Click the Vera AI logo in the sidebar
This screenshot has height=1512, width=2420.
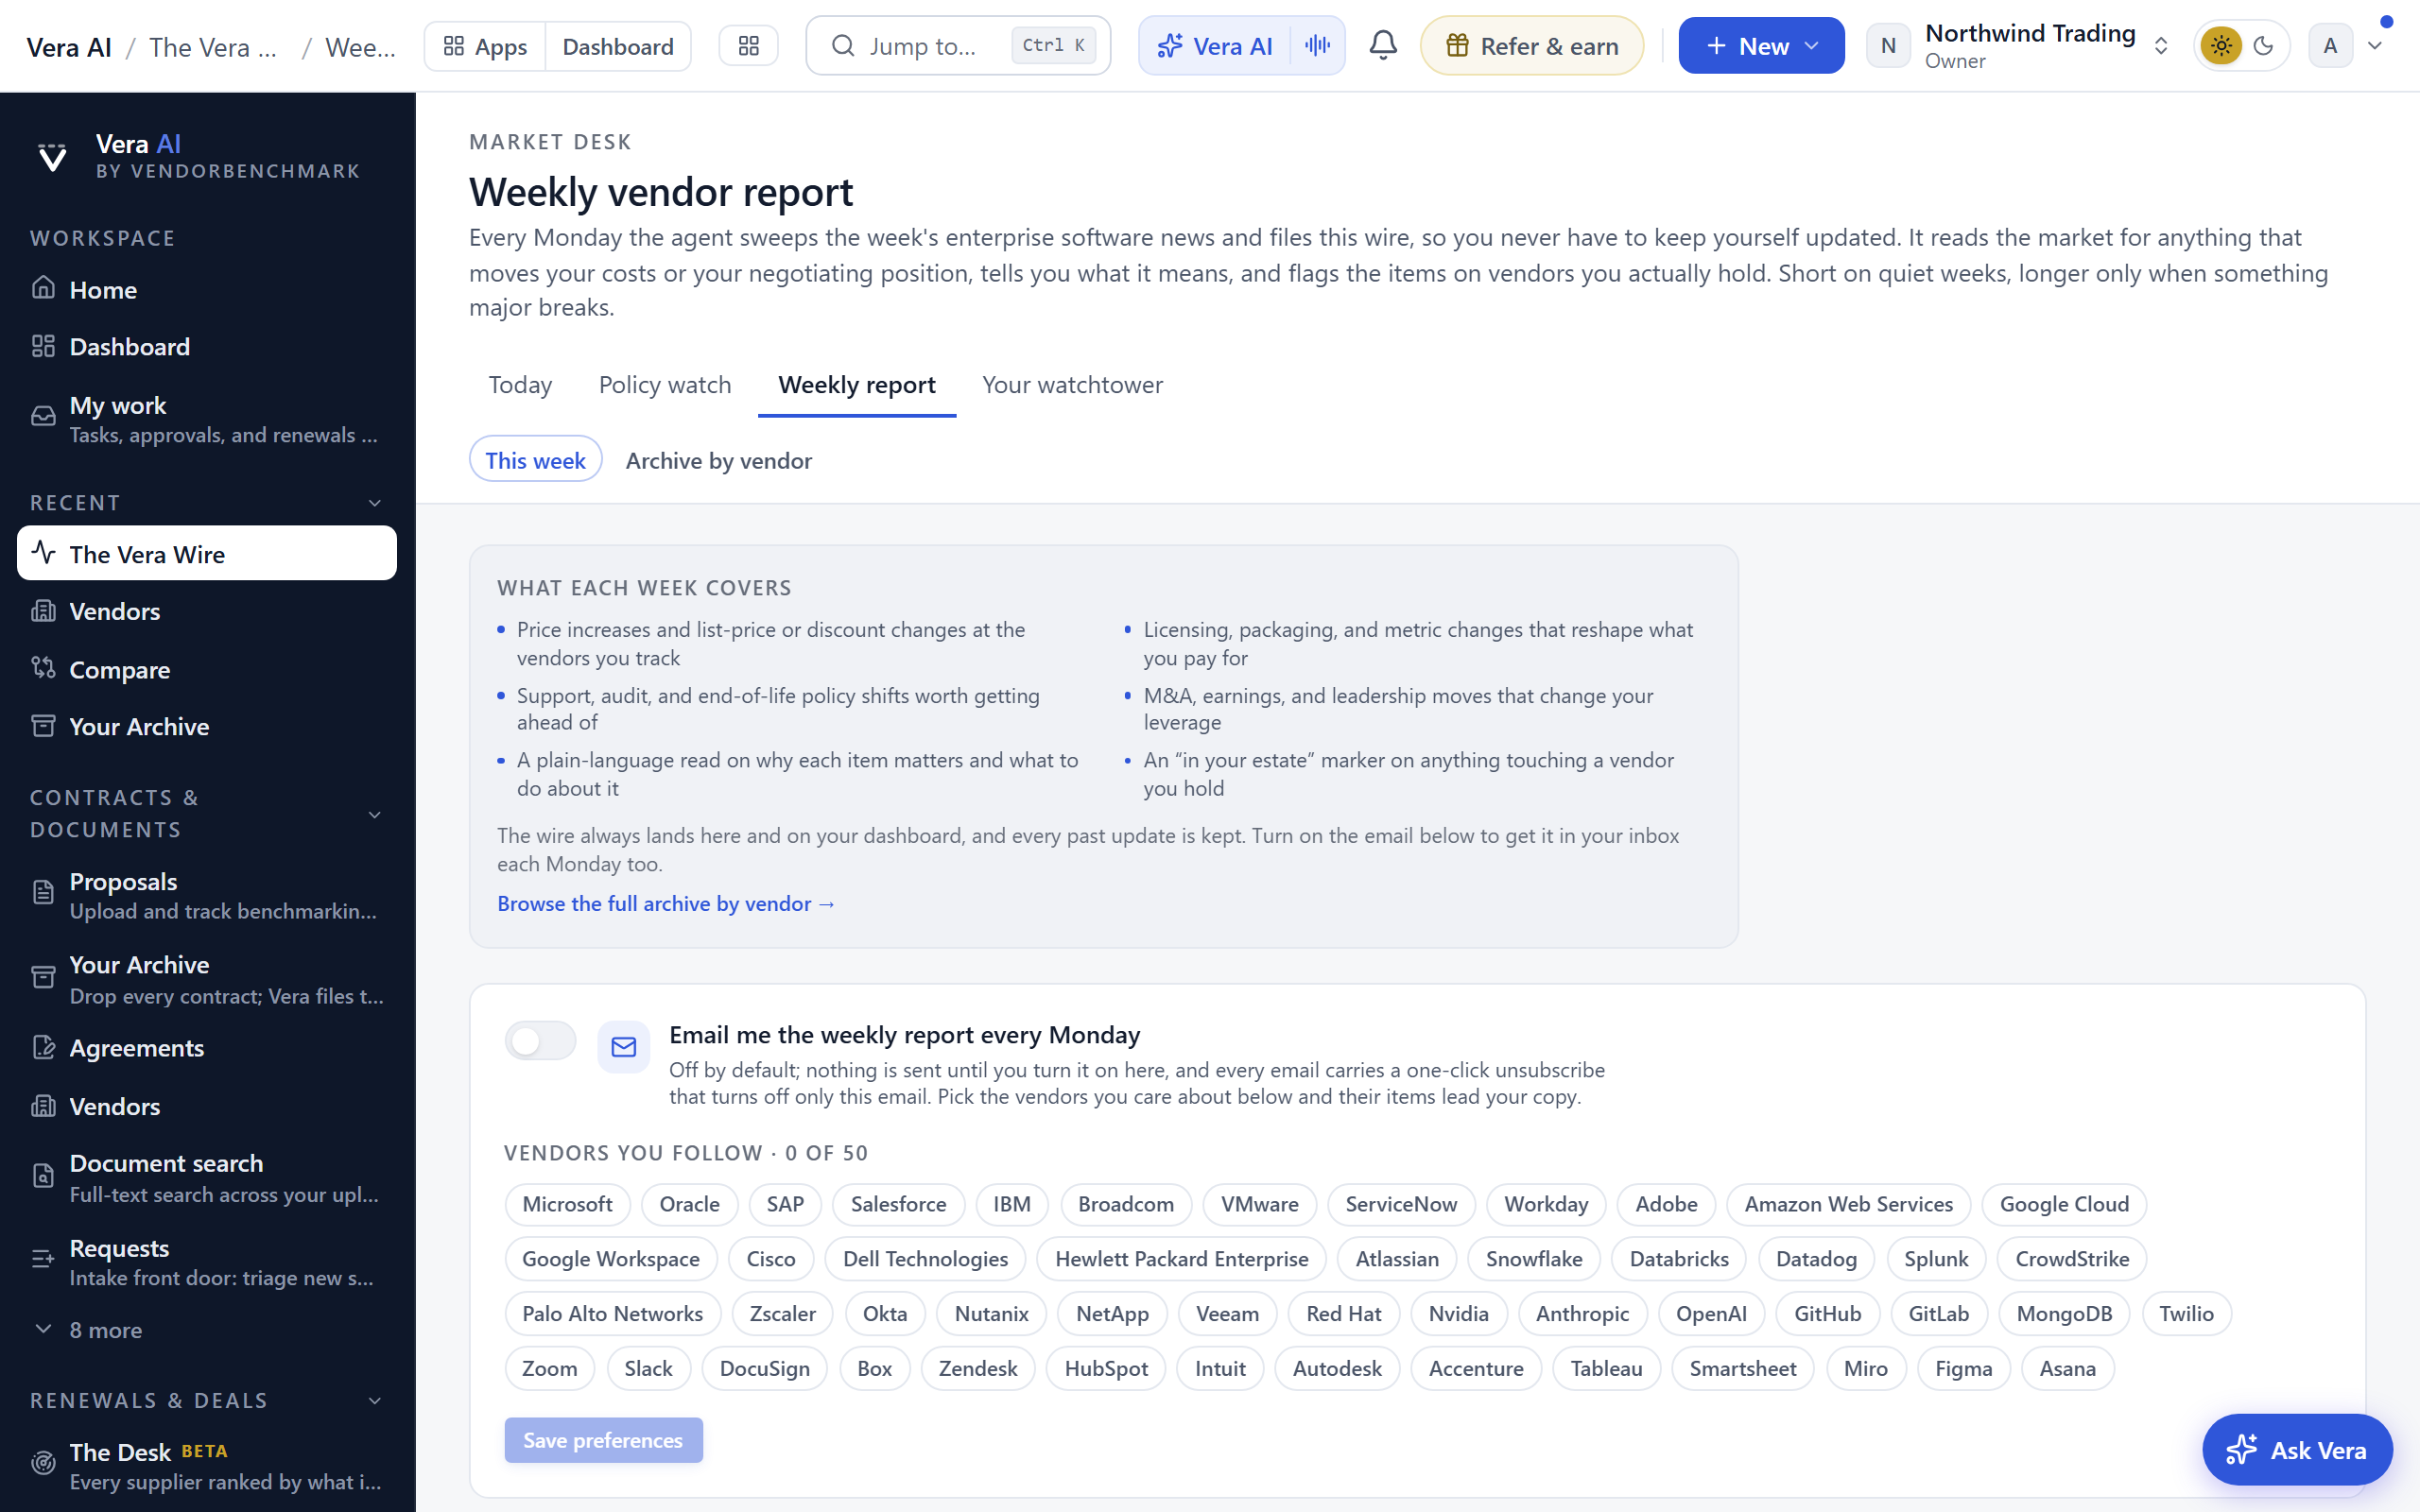pyautogui.click(x=52, y=157)
